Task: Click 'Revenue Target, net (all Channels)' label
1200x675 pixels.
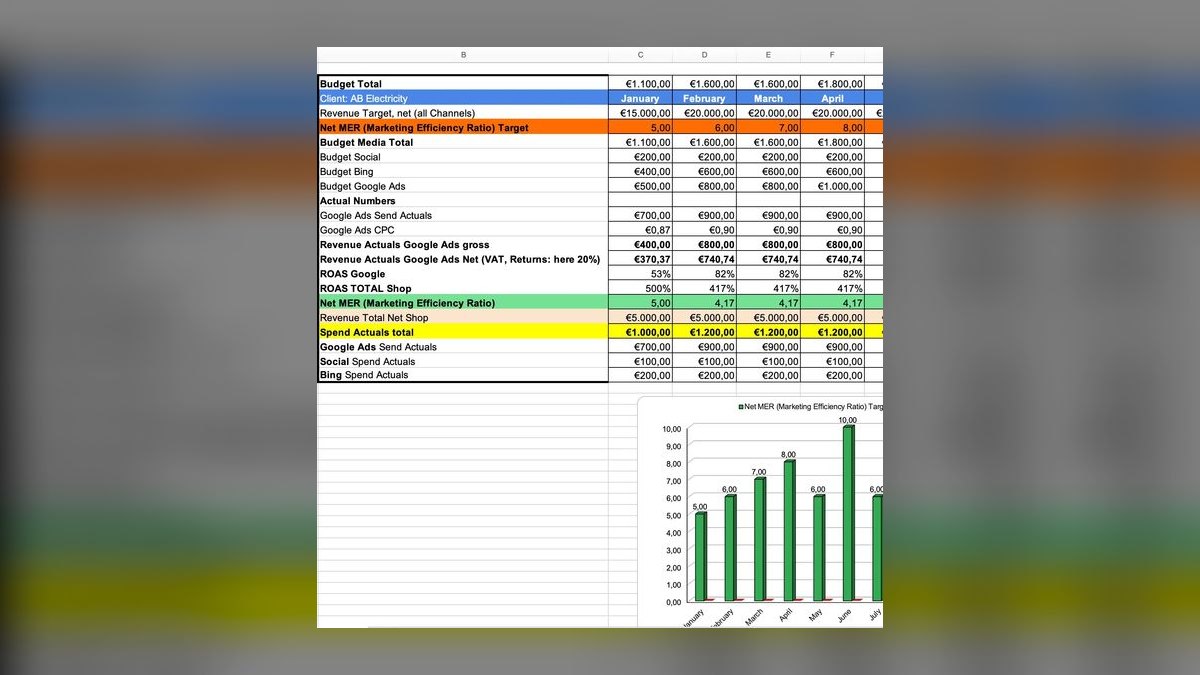Action: (397, 113)
